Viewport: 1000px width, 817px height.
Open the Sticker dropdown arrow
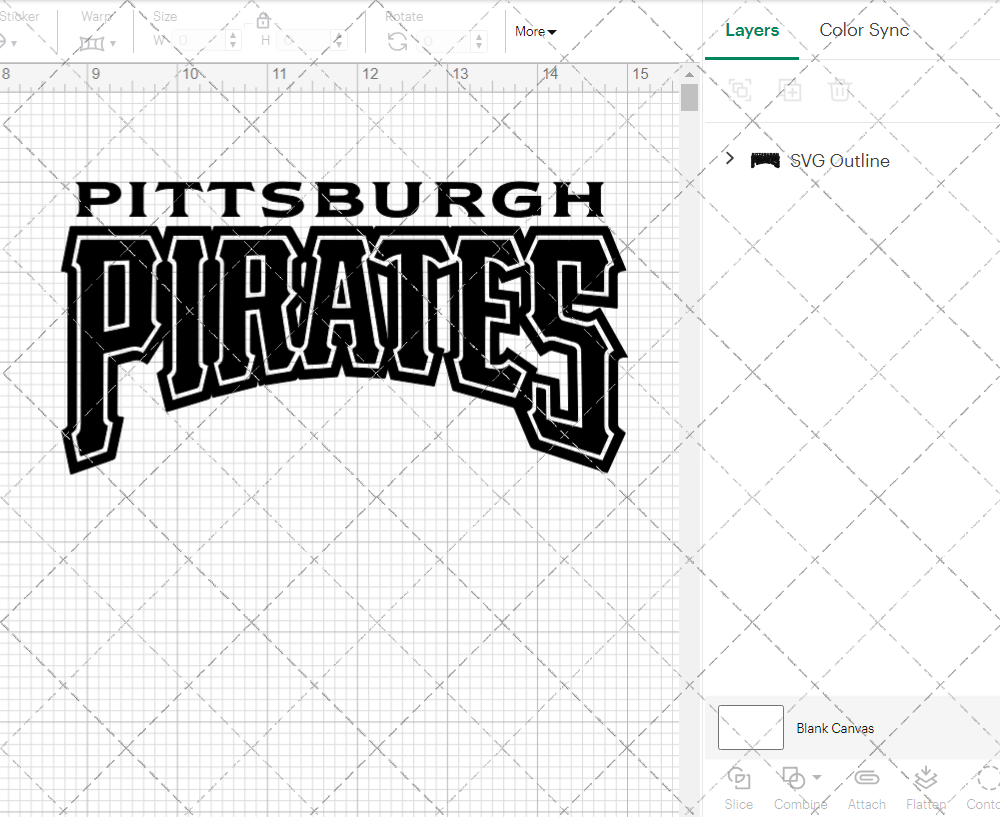[x=14, y=43]
